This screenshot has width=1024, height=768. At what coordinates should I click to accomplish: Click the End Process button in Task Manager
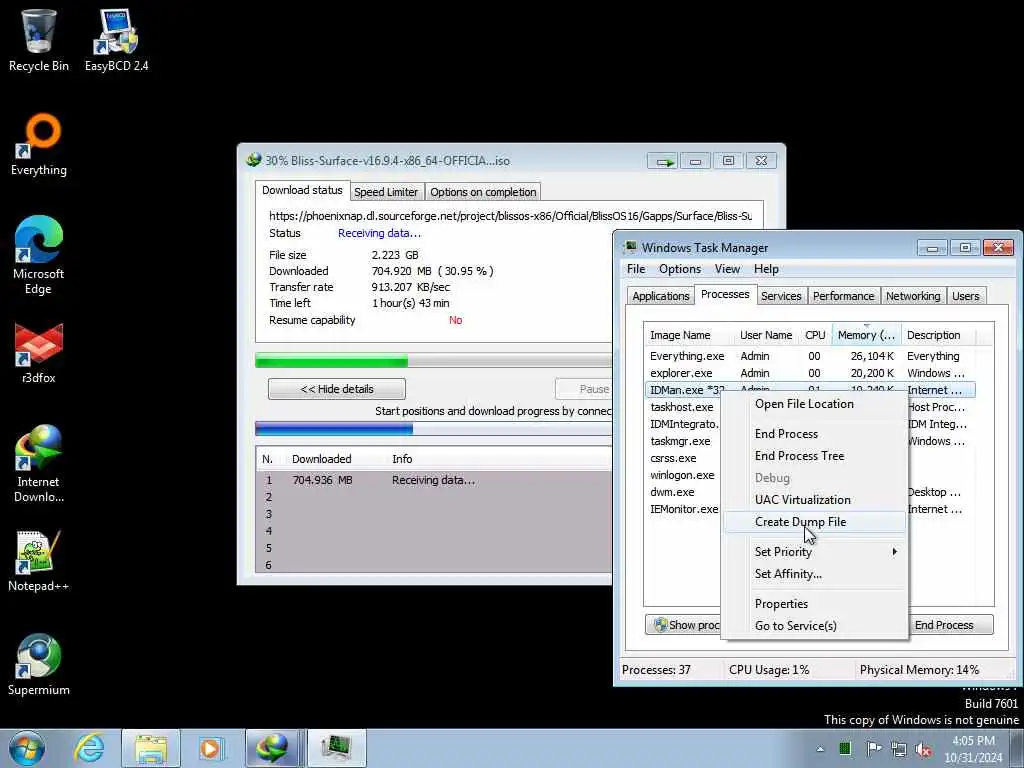tap(952, 625)
